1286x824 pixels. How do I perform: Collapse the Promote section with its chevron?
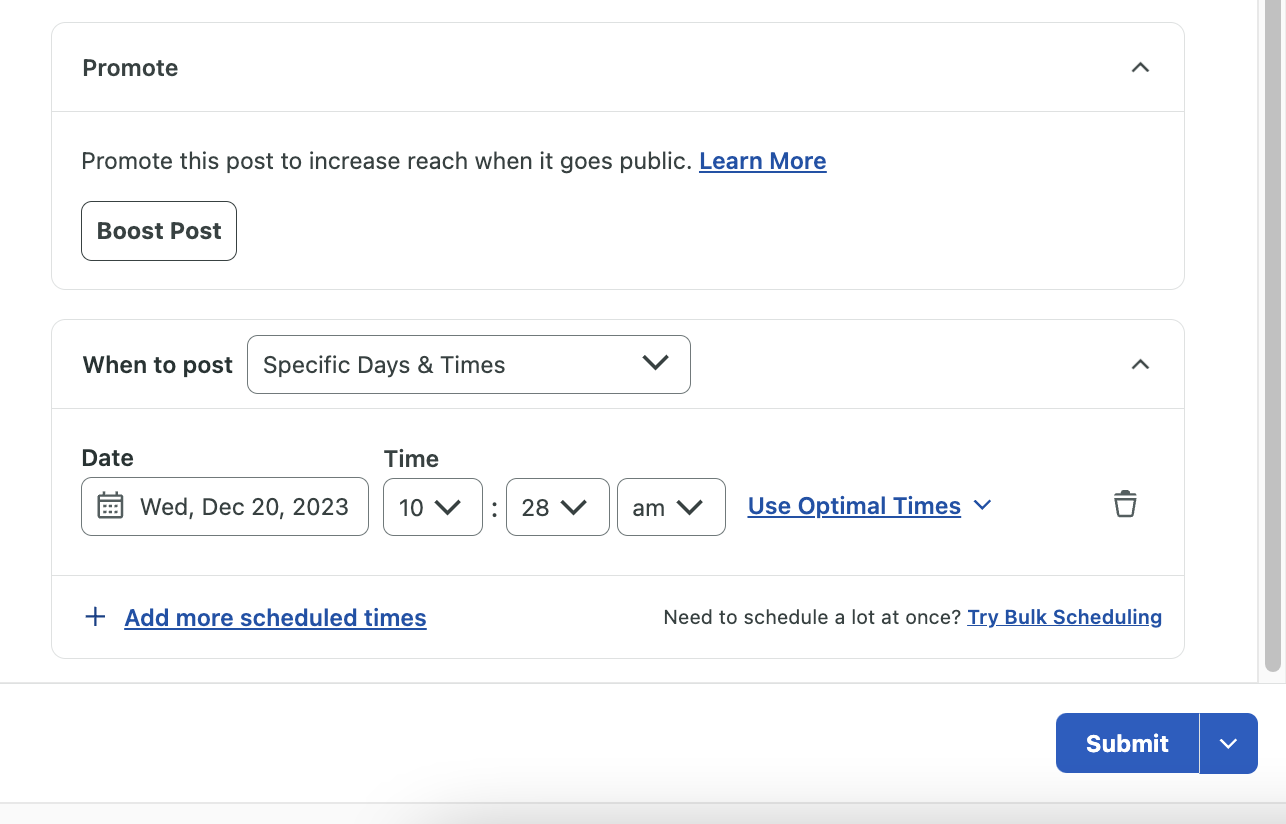coord(1140,67)
